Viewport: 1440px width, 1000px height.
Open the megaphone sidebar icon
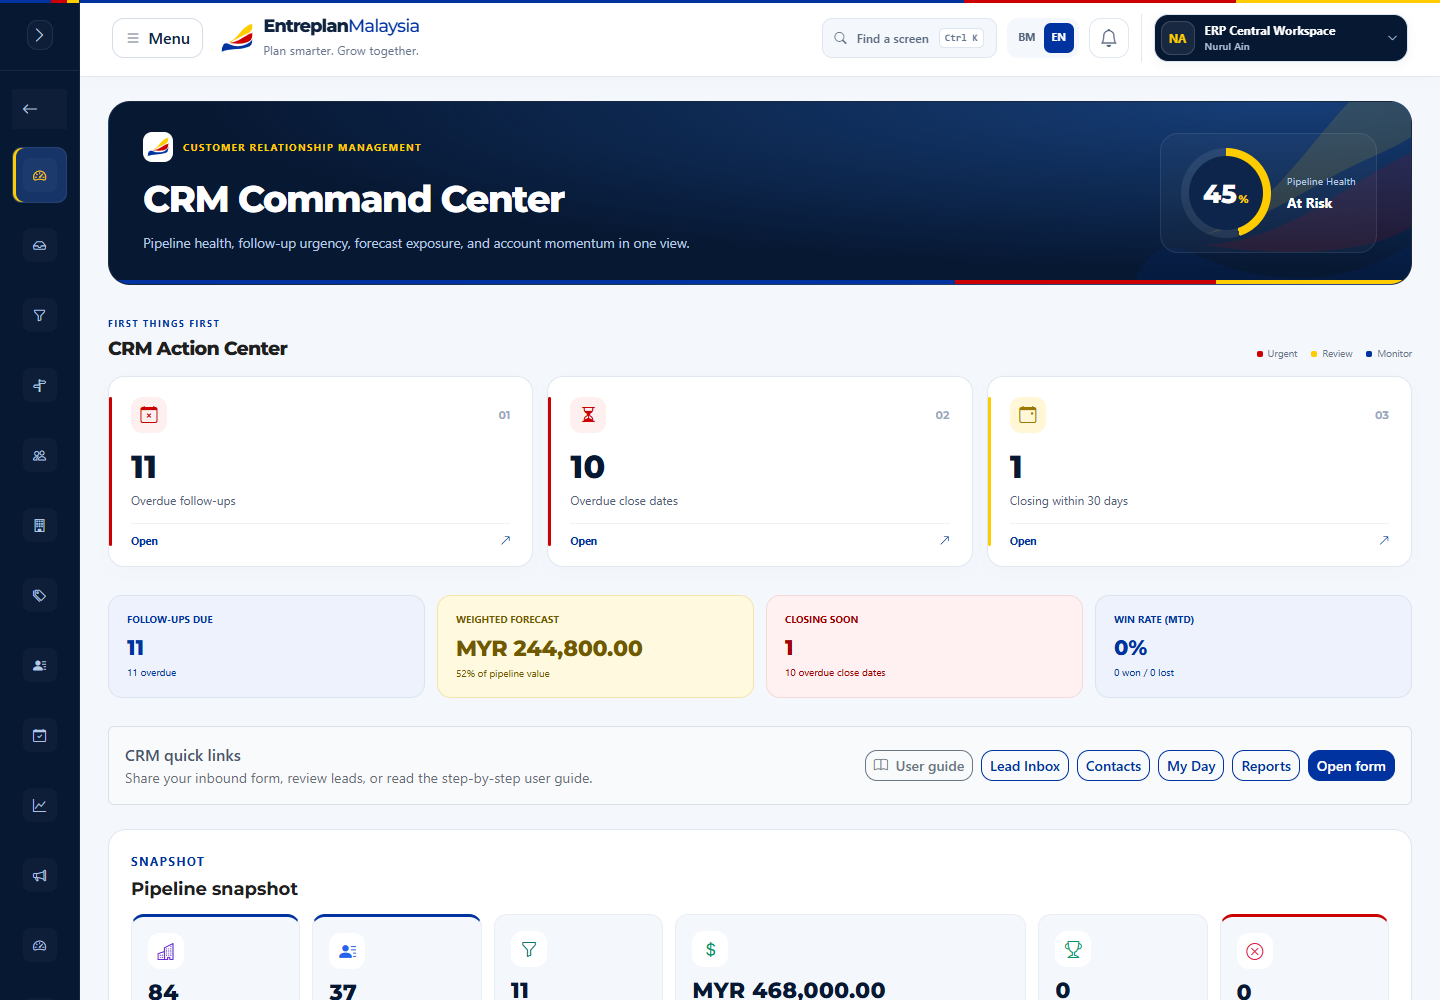[x=40, y=875]
